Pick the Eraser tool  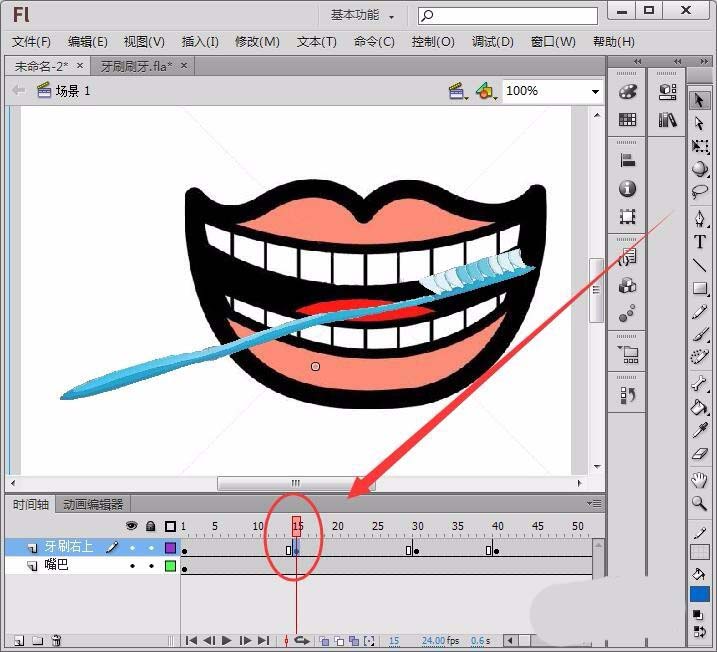click(700, 455)
